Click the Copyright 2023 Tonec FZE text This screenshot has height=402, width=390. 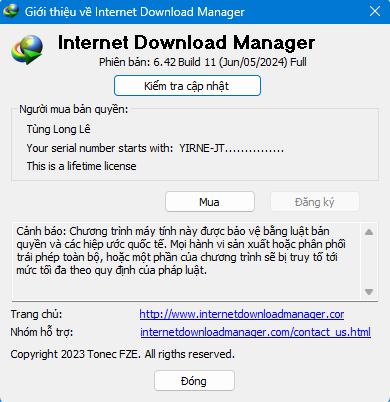point(122,354)
